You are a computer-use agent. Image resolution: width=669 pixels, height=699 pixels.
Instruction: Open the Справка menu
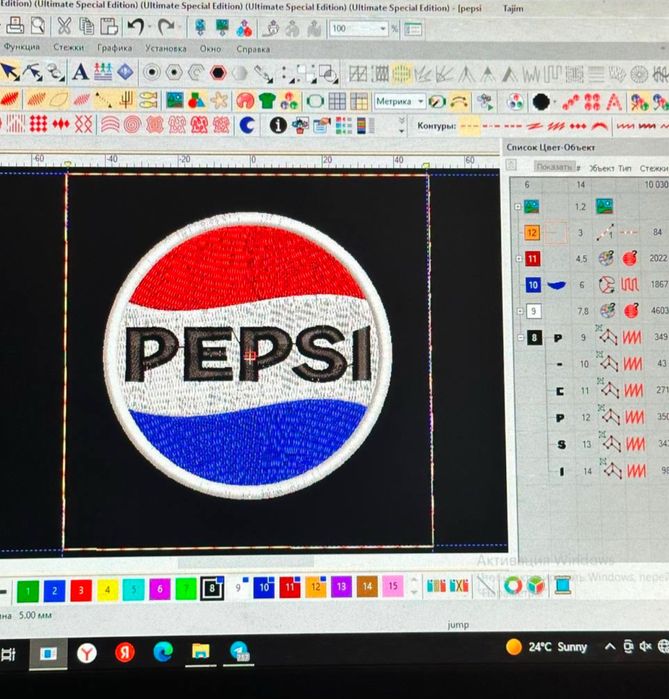coord(253,49)
